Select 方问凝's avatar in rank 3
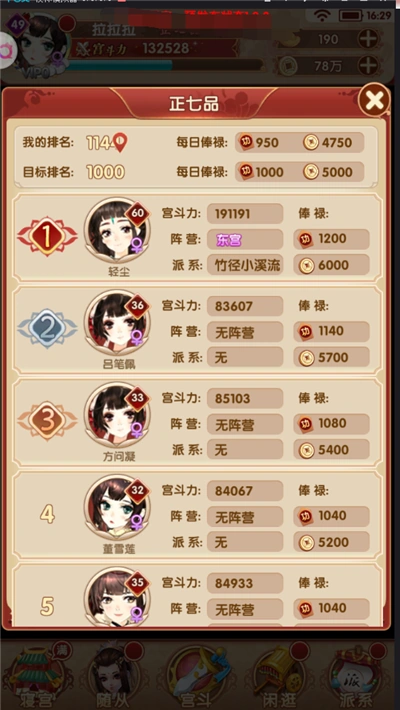Image resolution: width=400 pixels, height=710 pixels. (x=117, y=416)
